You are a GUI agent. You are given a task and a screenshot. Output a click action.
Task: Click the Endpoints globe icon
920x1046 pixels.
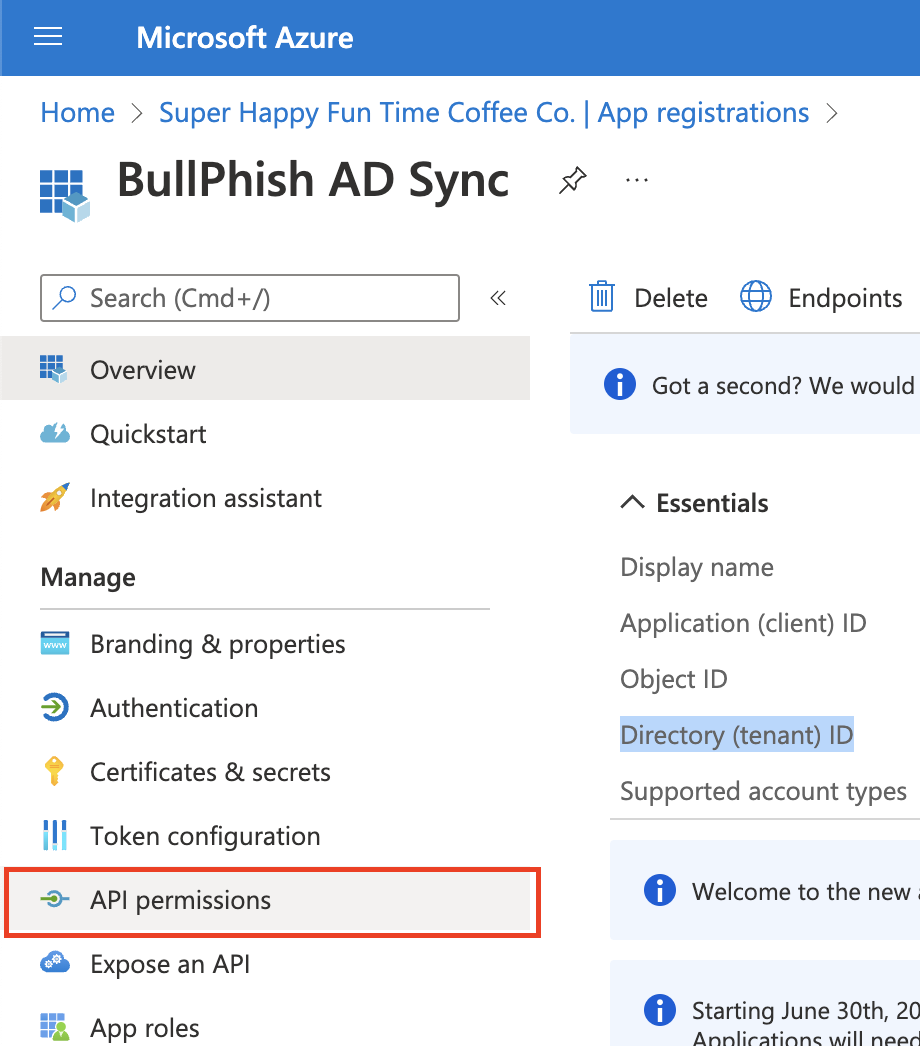[756, 296]
